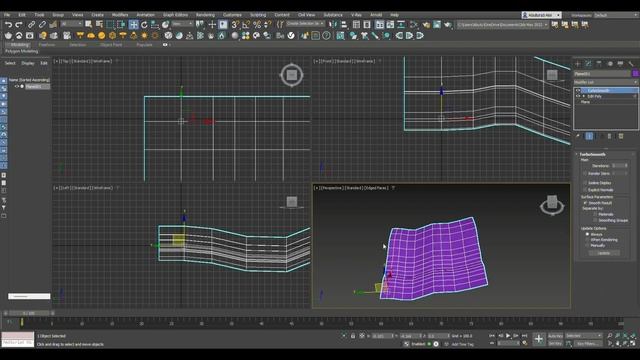Switch to the Freeform ribbon tab
The width and height of the screenshot is (640, 360).
pyautogui.click(x=47, y=45)
